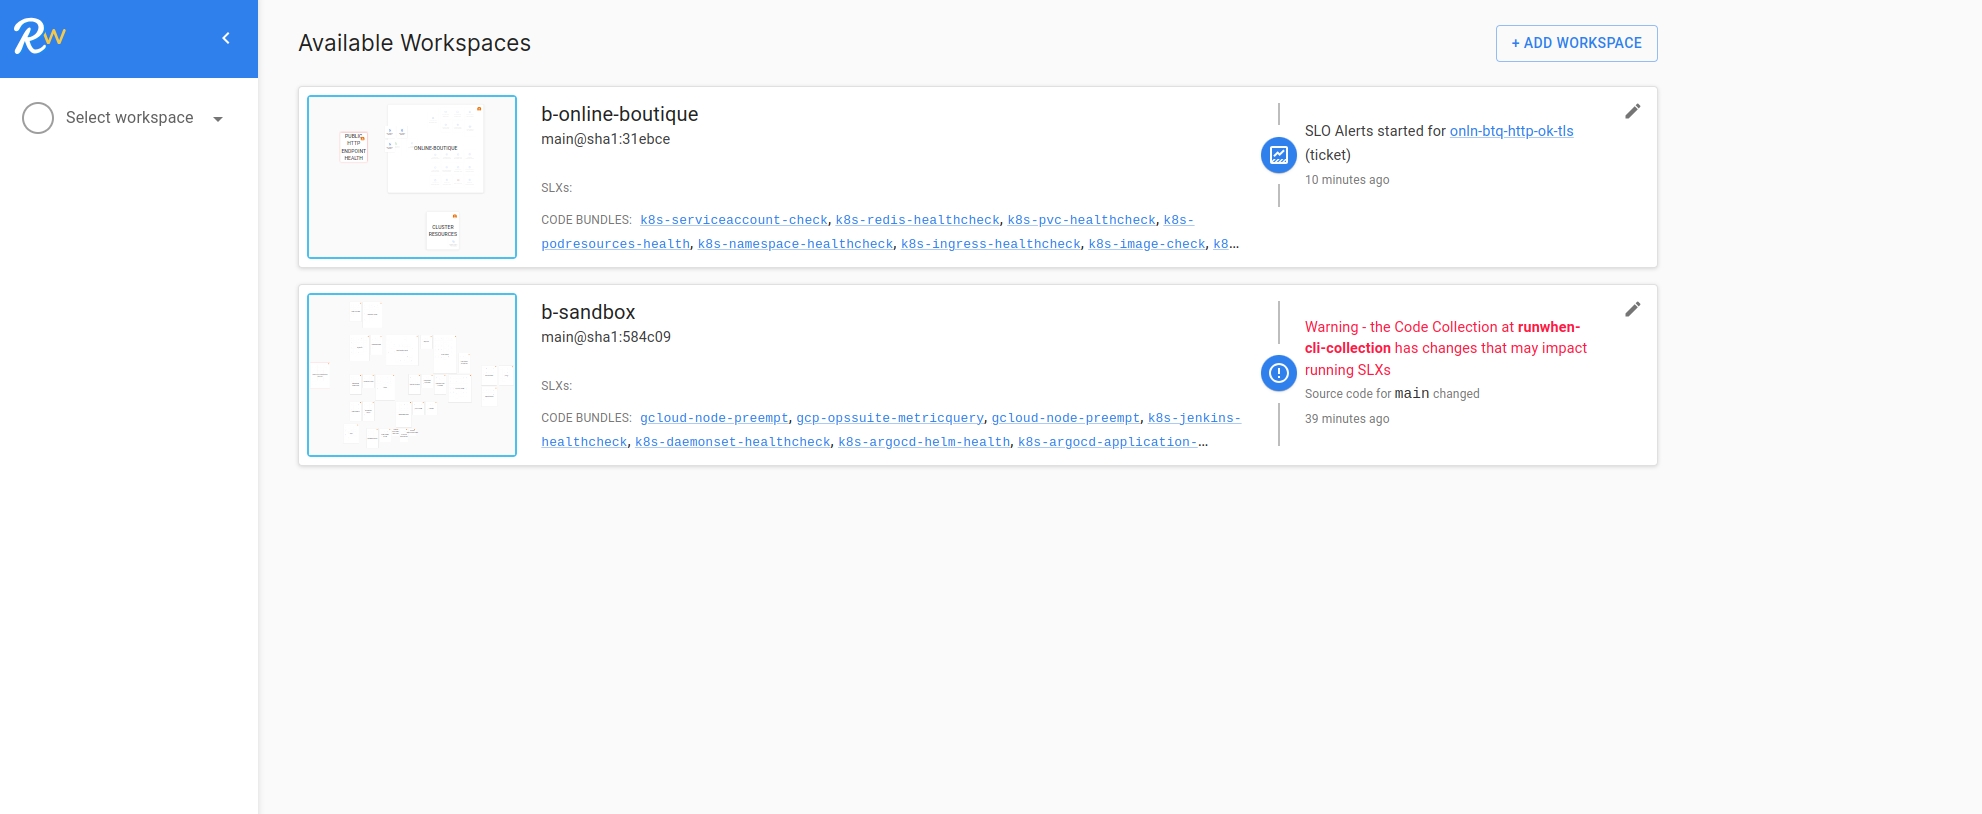Open the b-sandbox workspace map thumbnail
The image size is (1982, 814).
pos(412,375)
